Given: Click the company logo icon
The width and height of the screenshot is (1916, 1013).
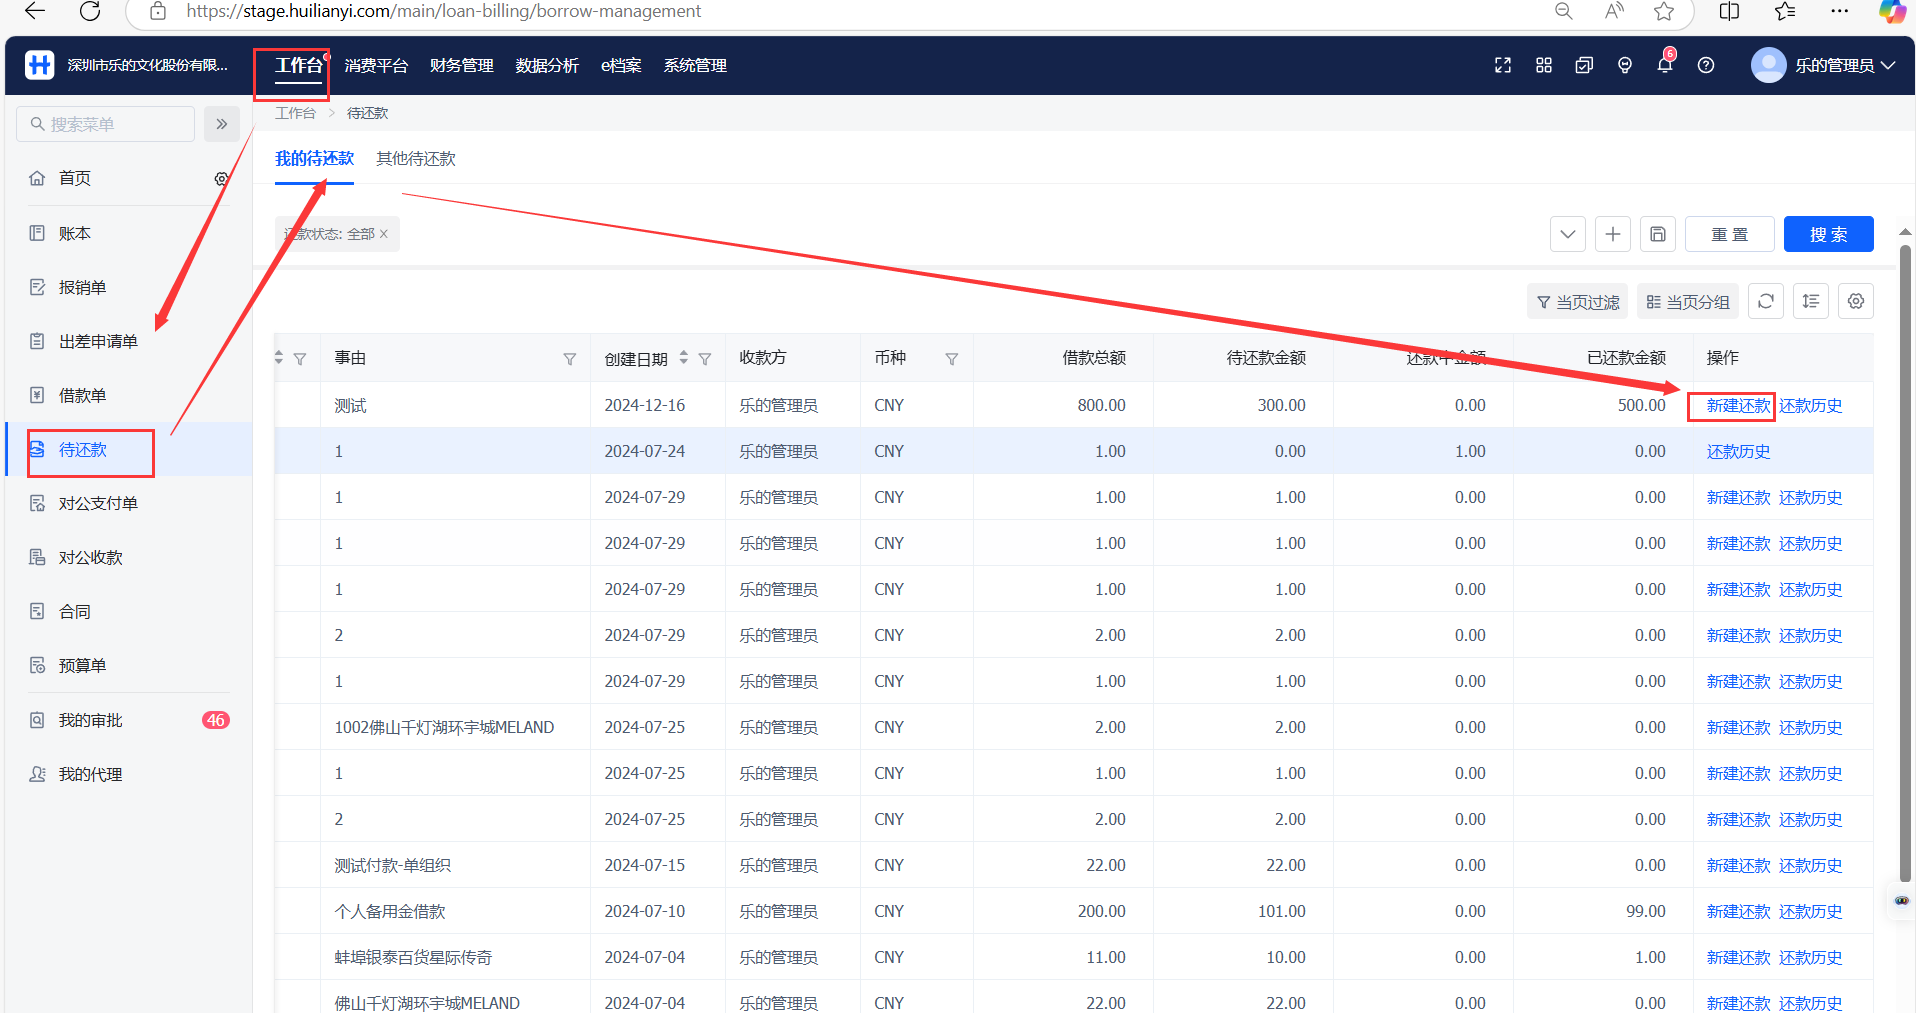Looking at the screenshot, I should 39,65.
